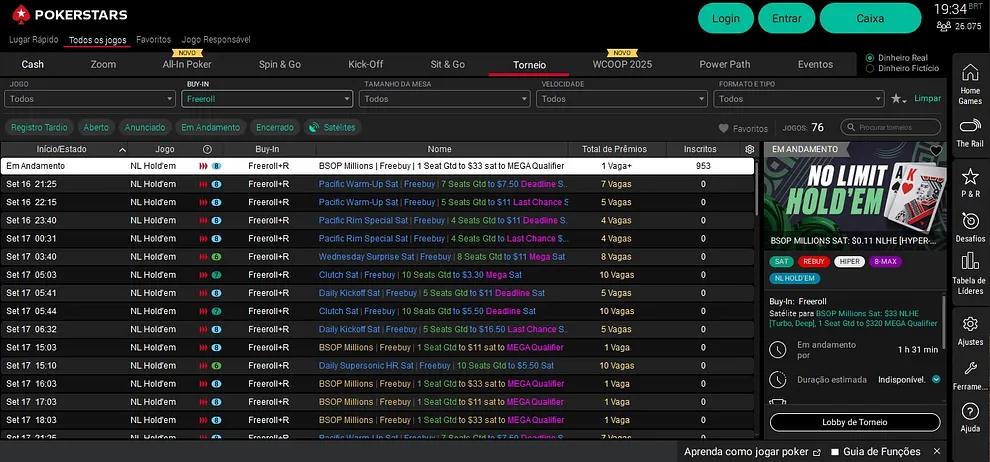990x462 pixels.
Task: Open the Formato e Tipo dropdown
Action: pyautogui.click(x=799, y=99)
